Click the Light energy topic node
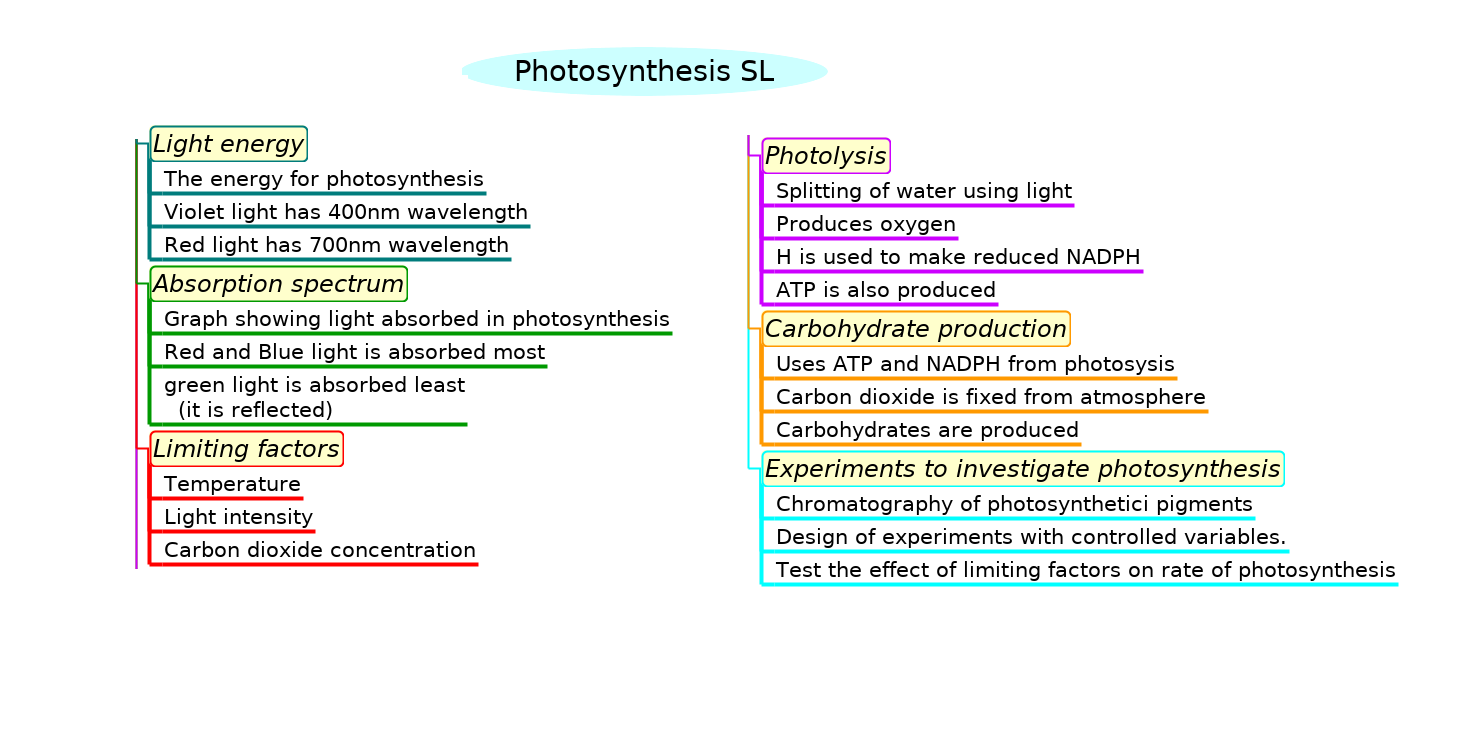Screen dimensions: 1480x730 [x=228, y=145]
